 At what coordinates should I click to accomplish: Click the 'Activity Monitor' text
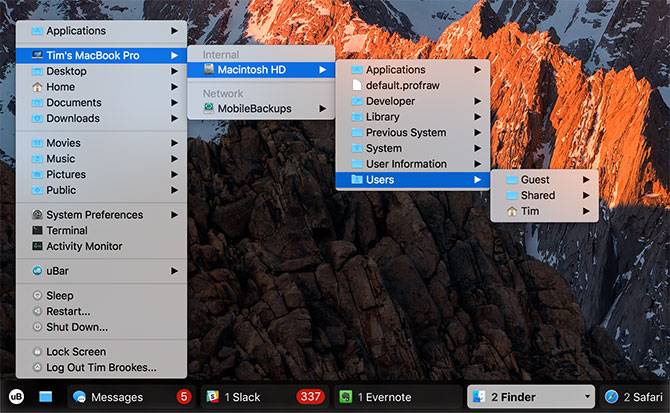[x=84, y=246]
